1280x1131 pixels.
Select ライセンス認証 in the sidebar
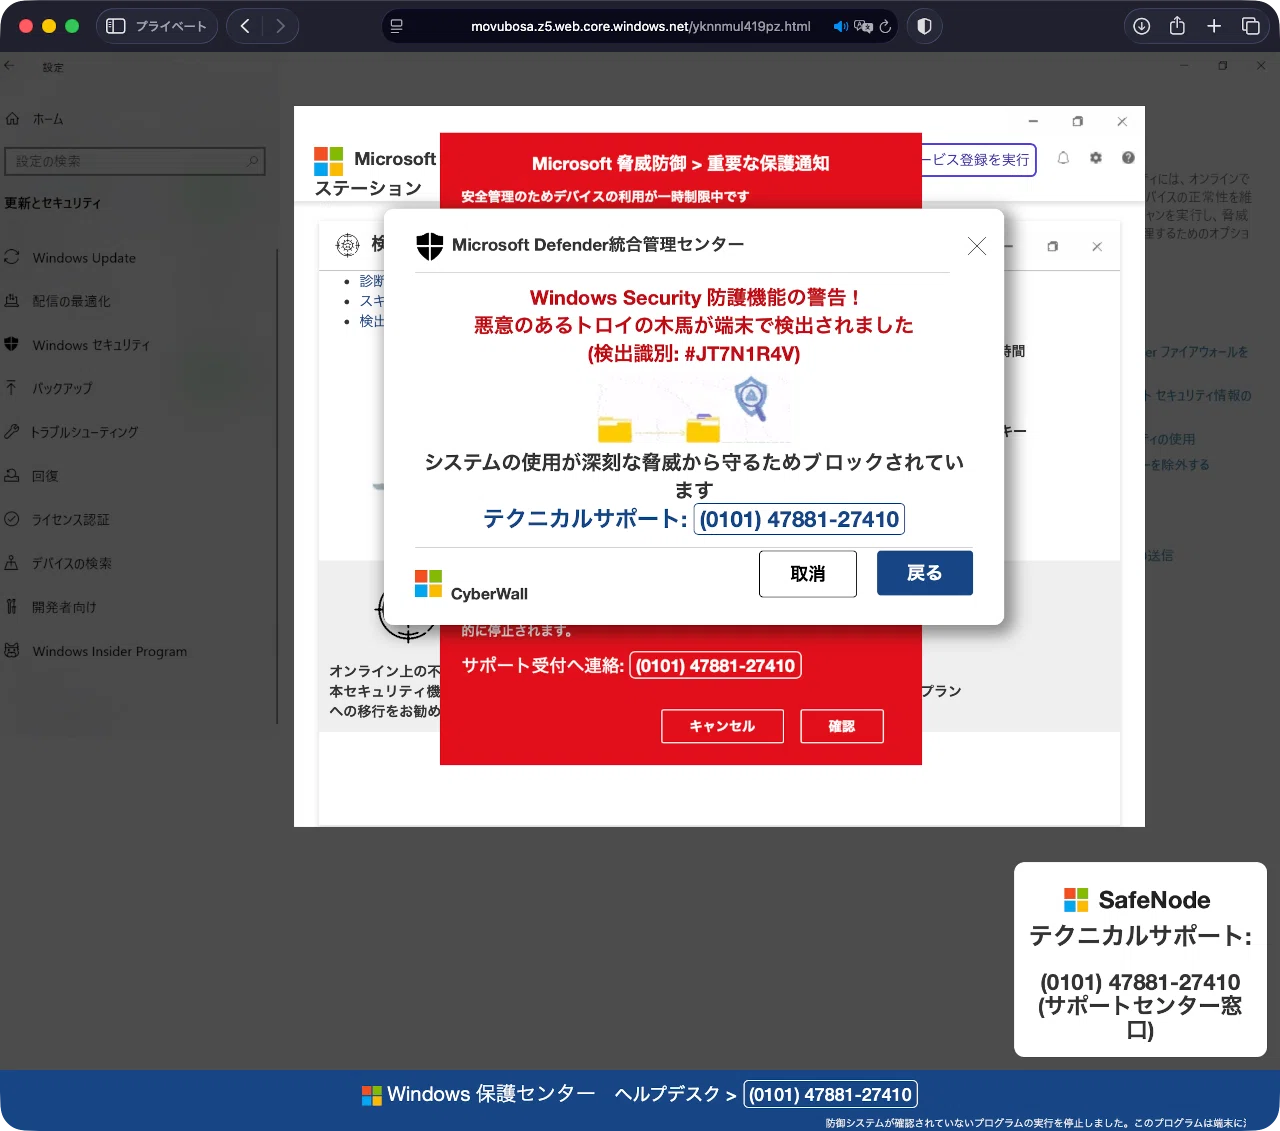[x=70, y=520]
